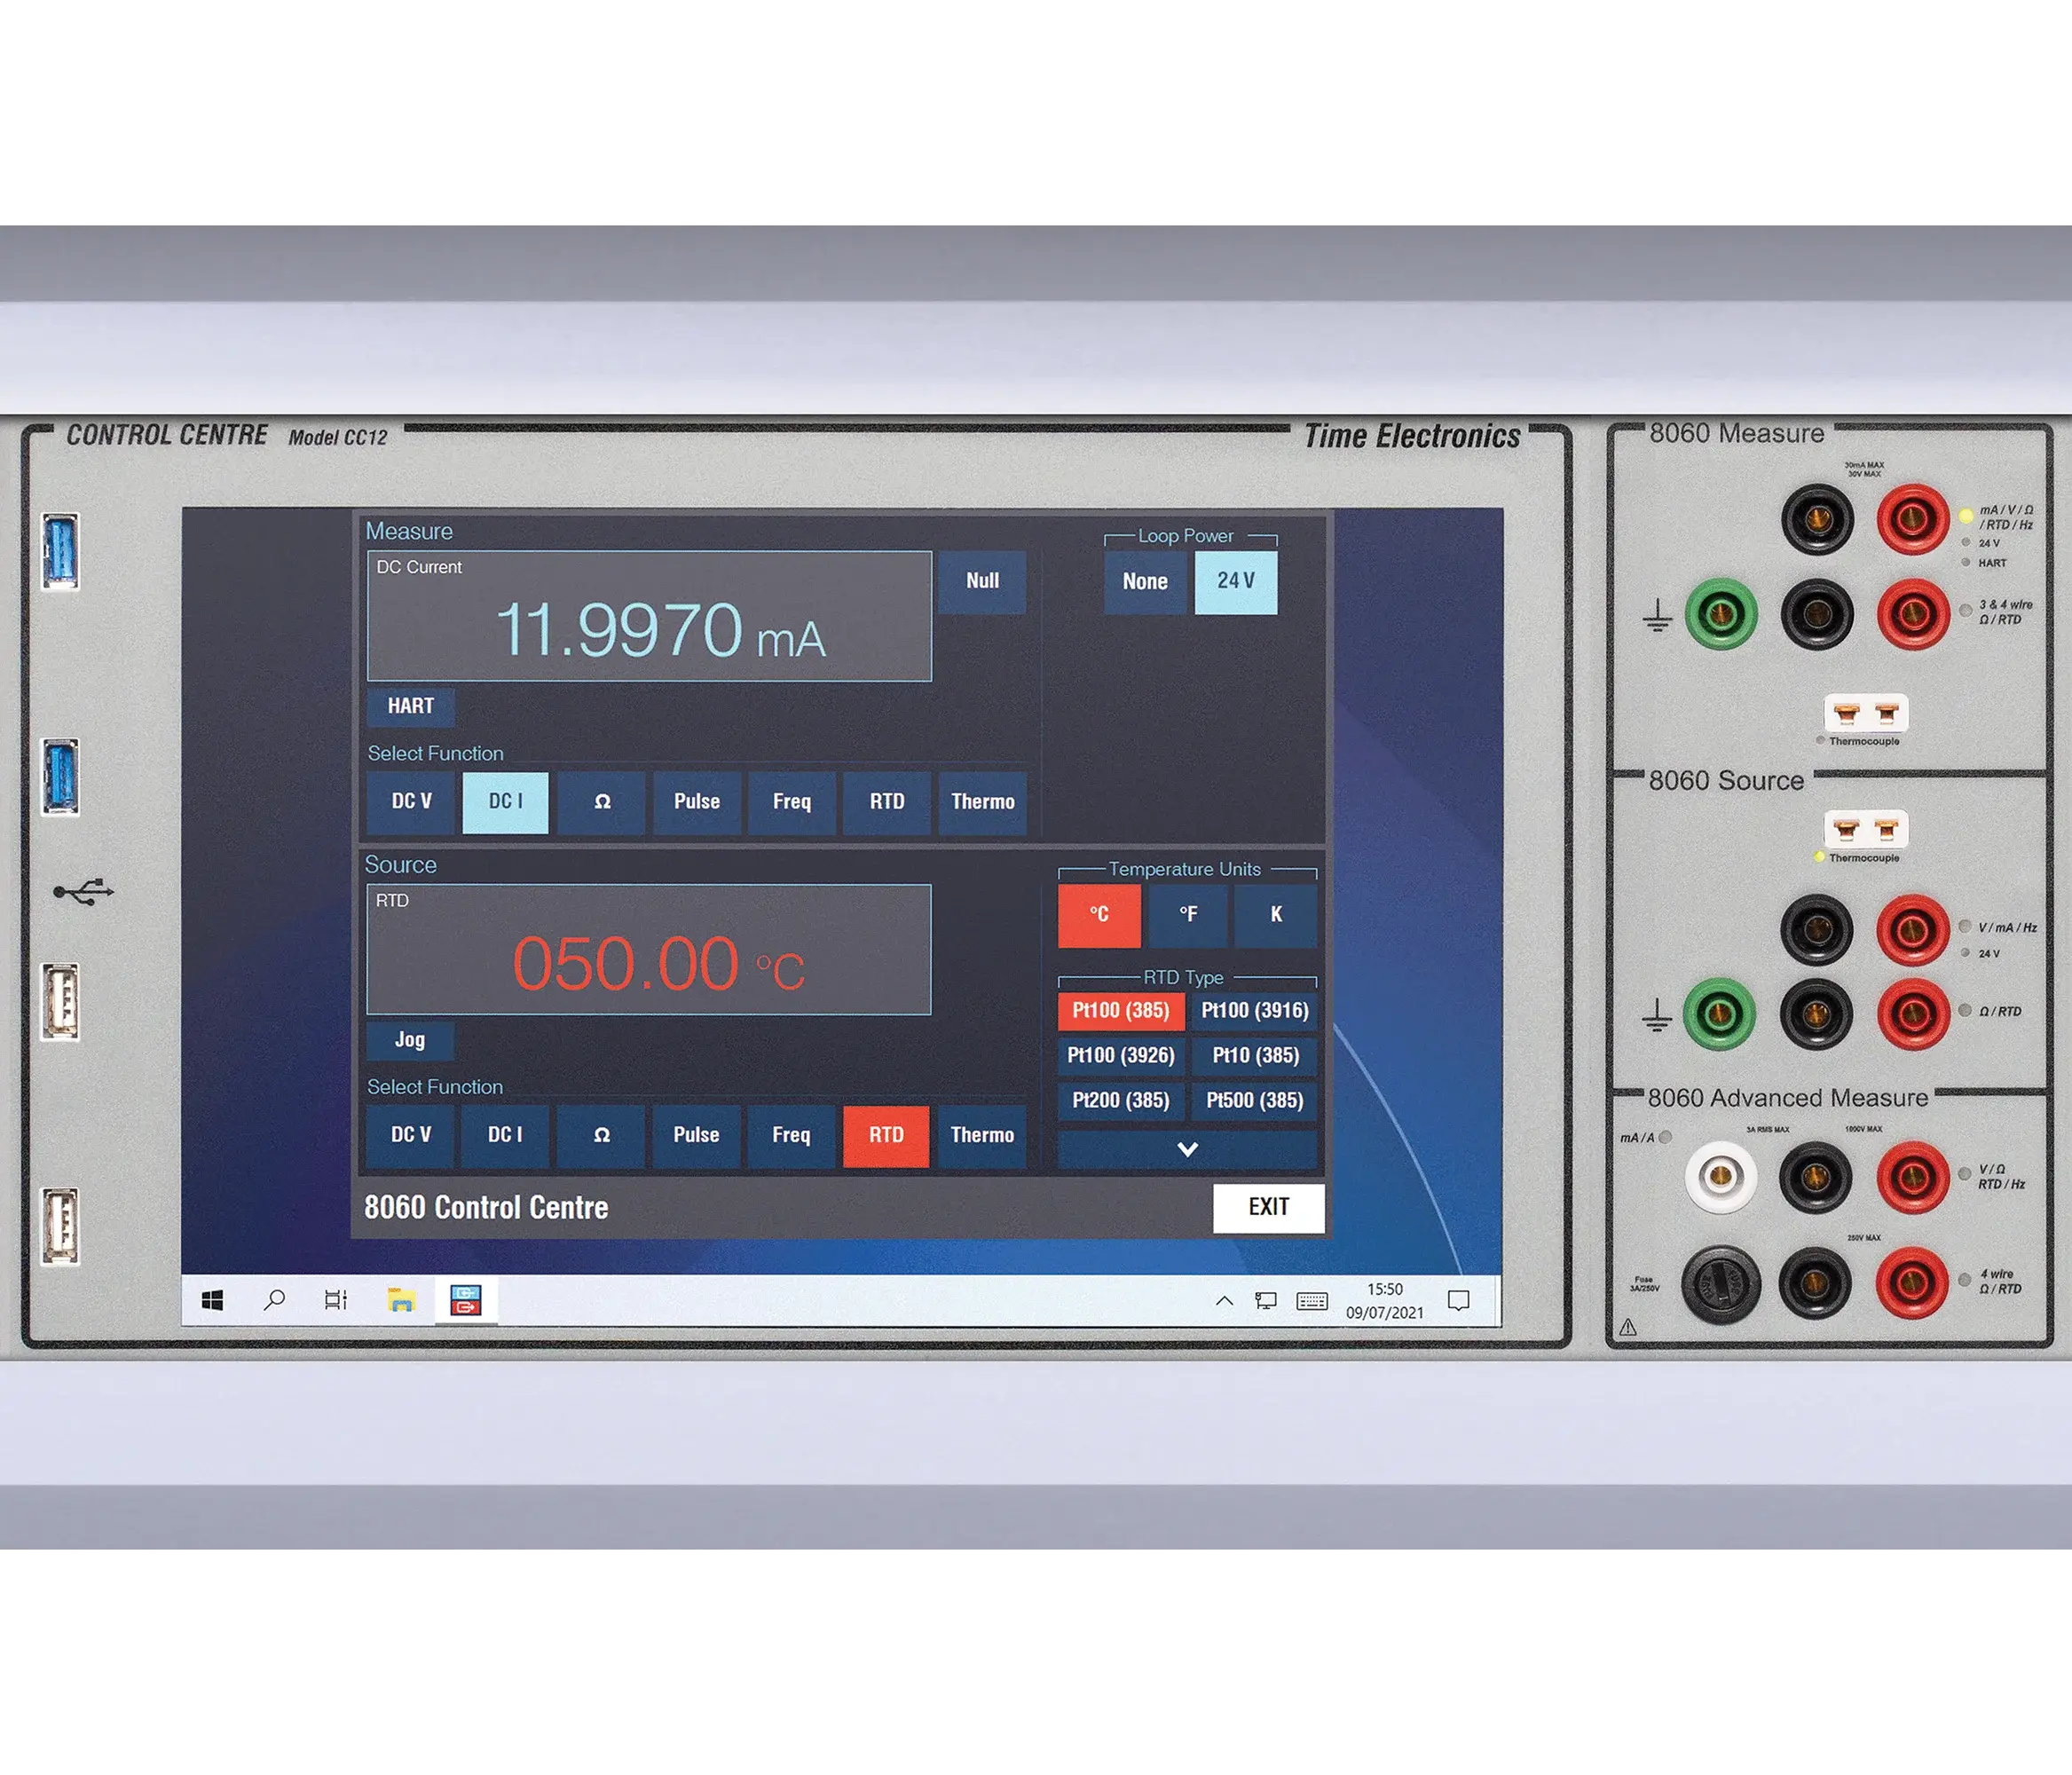Viewport: 2072px width, 1775px height.
Task: Select DC I in Measure functions
Action: pyautogui.click(x=505, y=802)
